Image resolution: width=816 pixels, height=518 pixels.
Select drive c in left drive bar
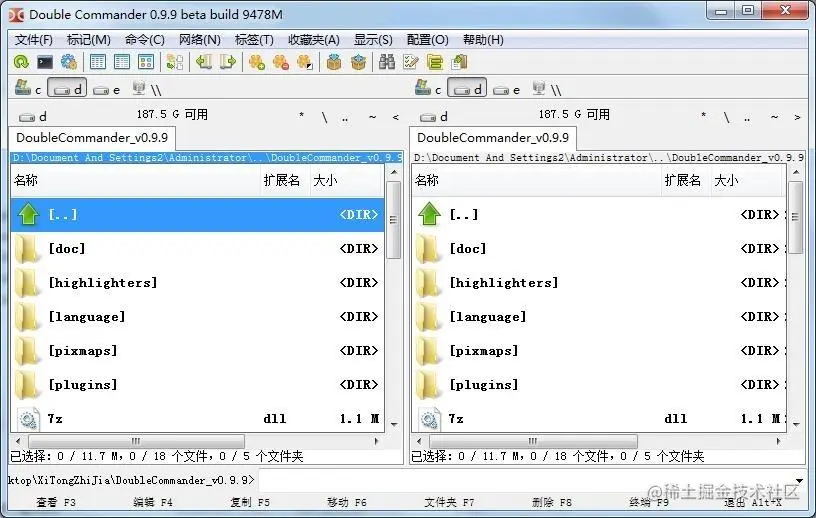(28, 88)
